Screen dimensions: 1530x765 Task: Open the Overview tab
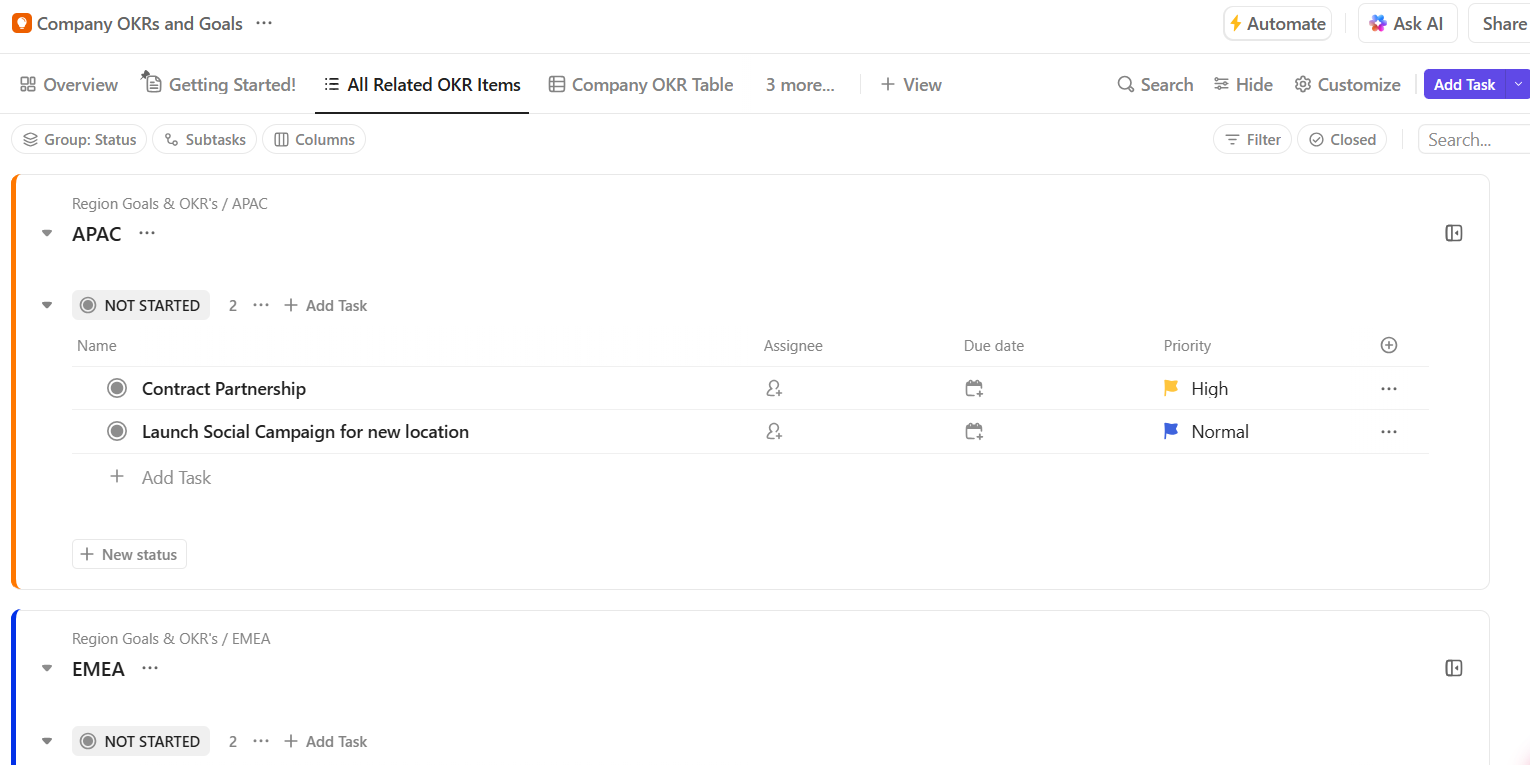[x=69, y=85]
